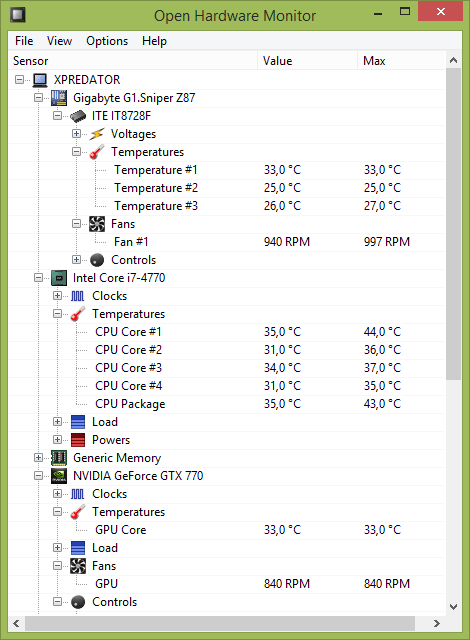470x640 pixels.
Task: Collapse the Gigabyte G1.Sniper Z87 node
Action: [x=38, y=98]
